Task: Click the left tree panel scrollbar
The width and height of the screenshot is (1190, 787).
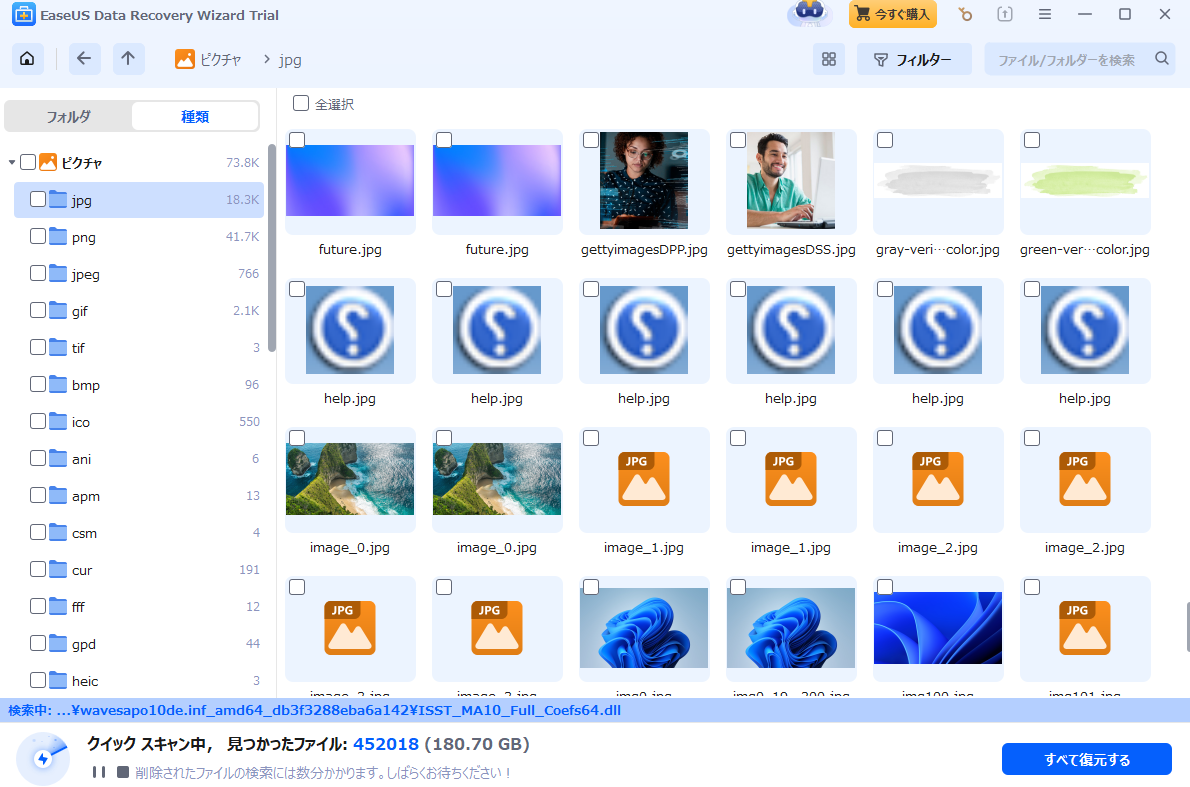Action: (272, 248)
